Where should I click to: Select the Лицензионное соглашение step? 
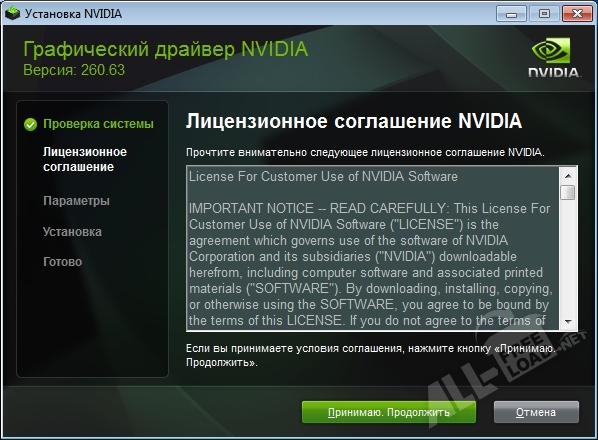pos(85,159)
